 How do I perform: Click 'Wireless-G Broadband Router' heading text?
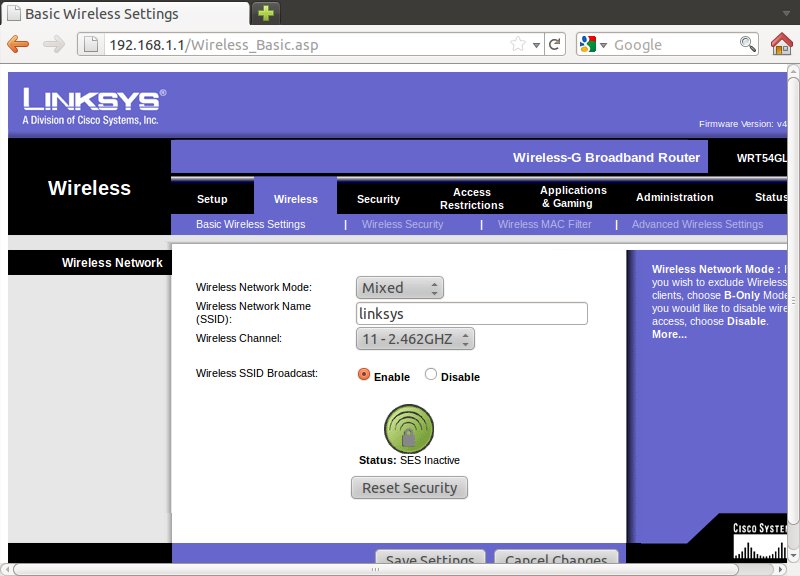coord(606,157)
